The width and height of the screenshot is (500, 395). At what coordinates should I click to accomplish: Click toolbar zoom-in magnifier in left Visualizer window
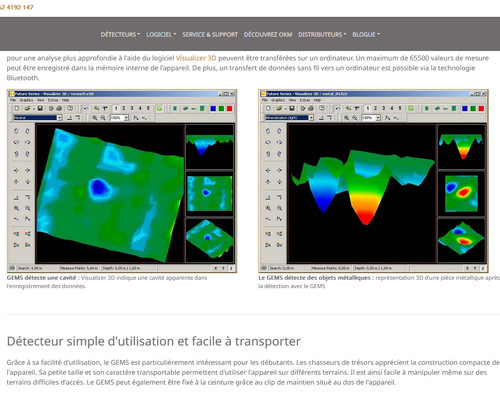(x=95, y=118)
